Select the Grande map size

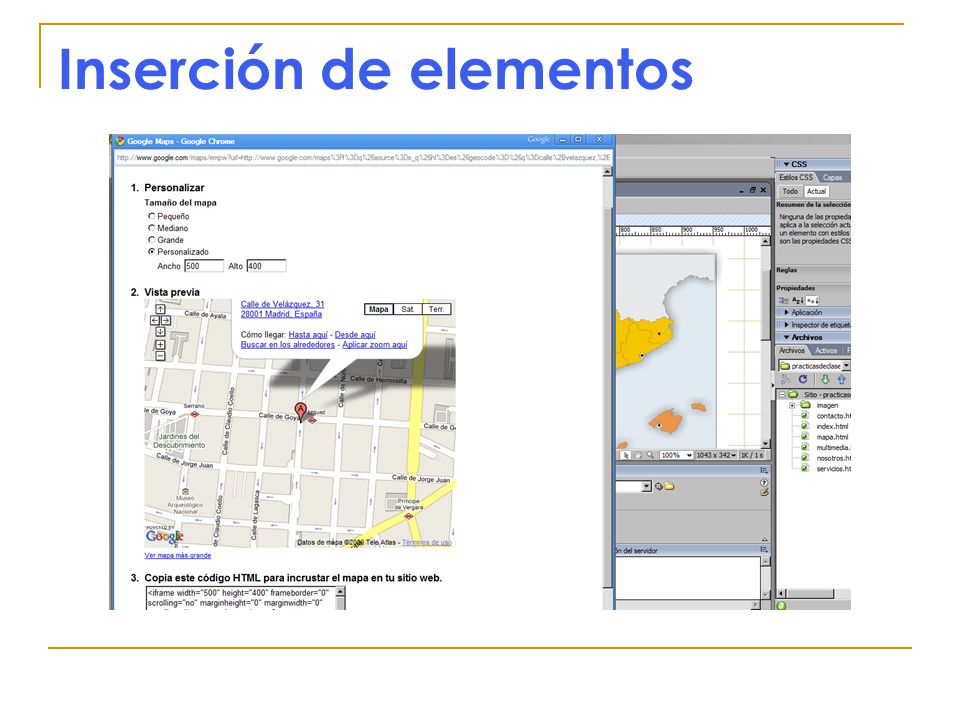coord(151,239)
